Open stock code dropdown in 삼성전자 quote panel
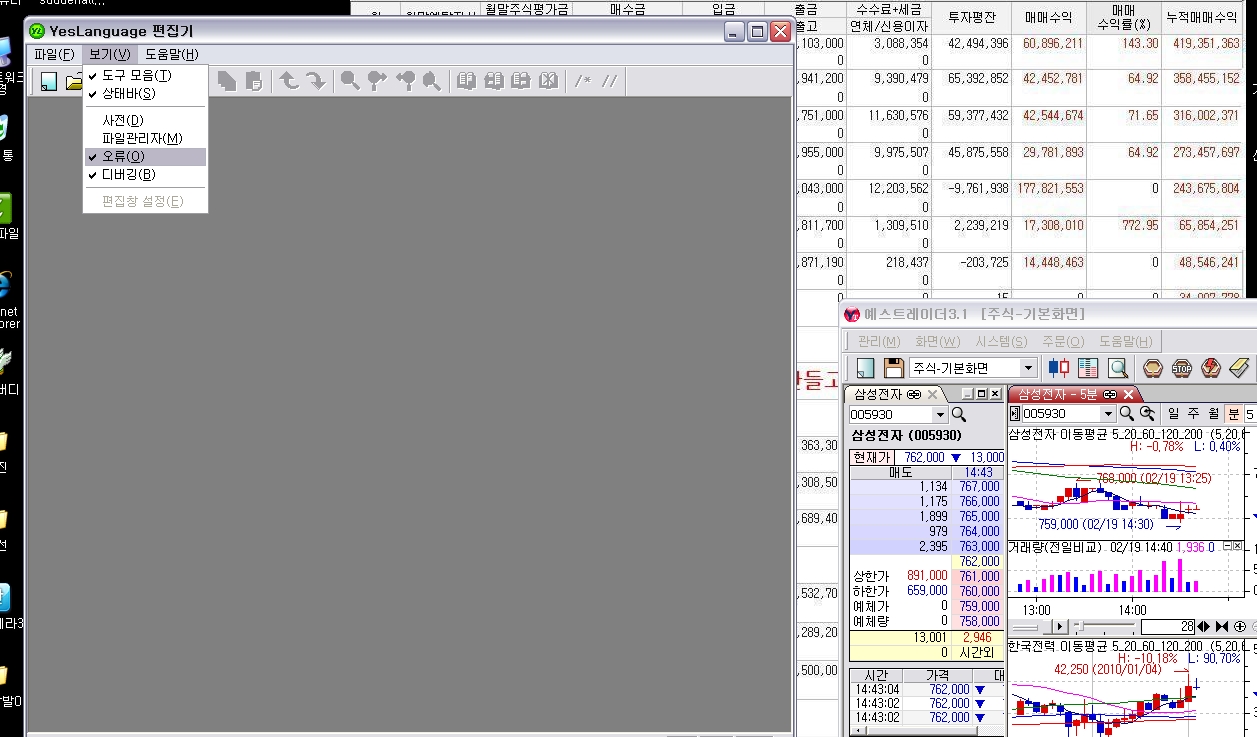This screenshot has width=1257, height=737. click(x=939, y=414)
